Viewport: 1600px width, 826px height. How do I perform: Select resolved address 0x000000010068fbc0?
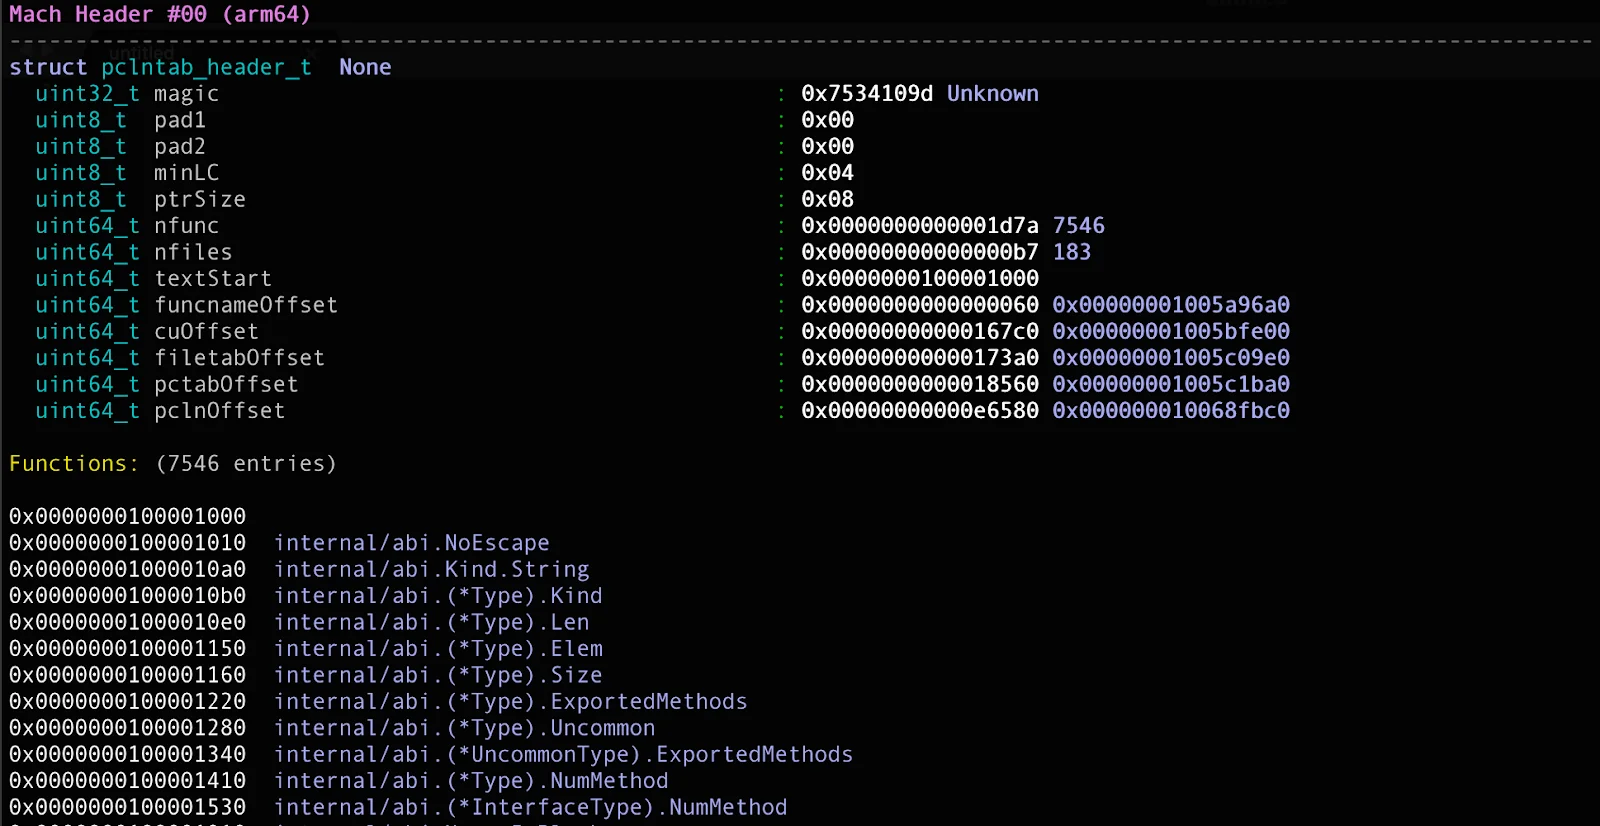(x=1171, y=411)
